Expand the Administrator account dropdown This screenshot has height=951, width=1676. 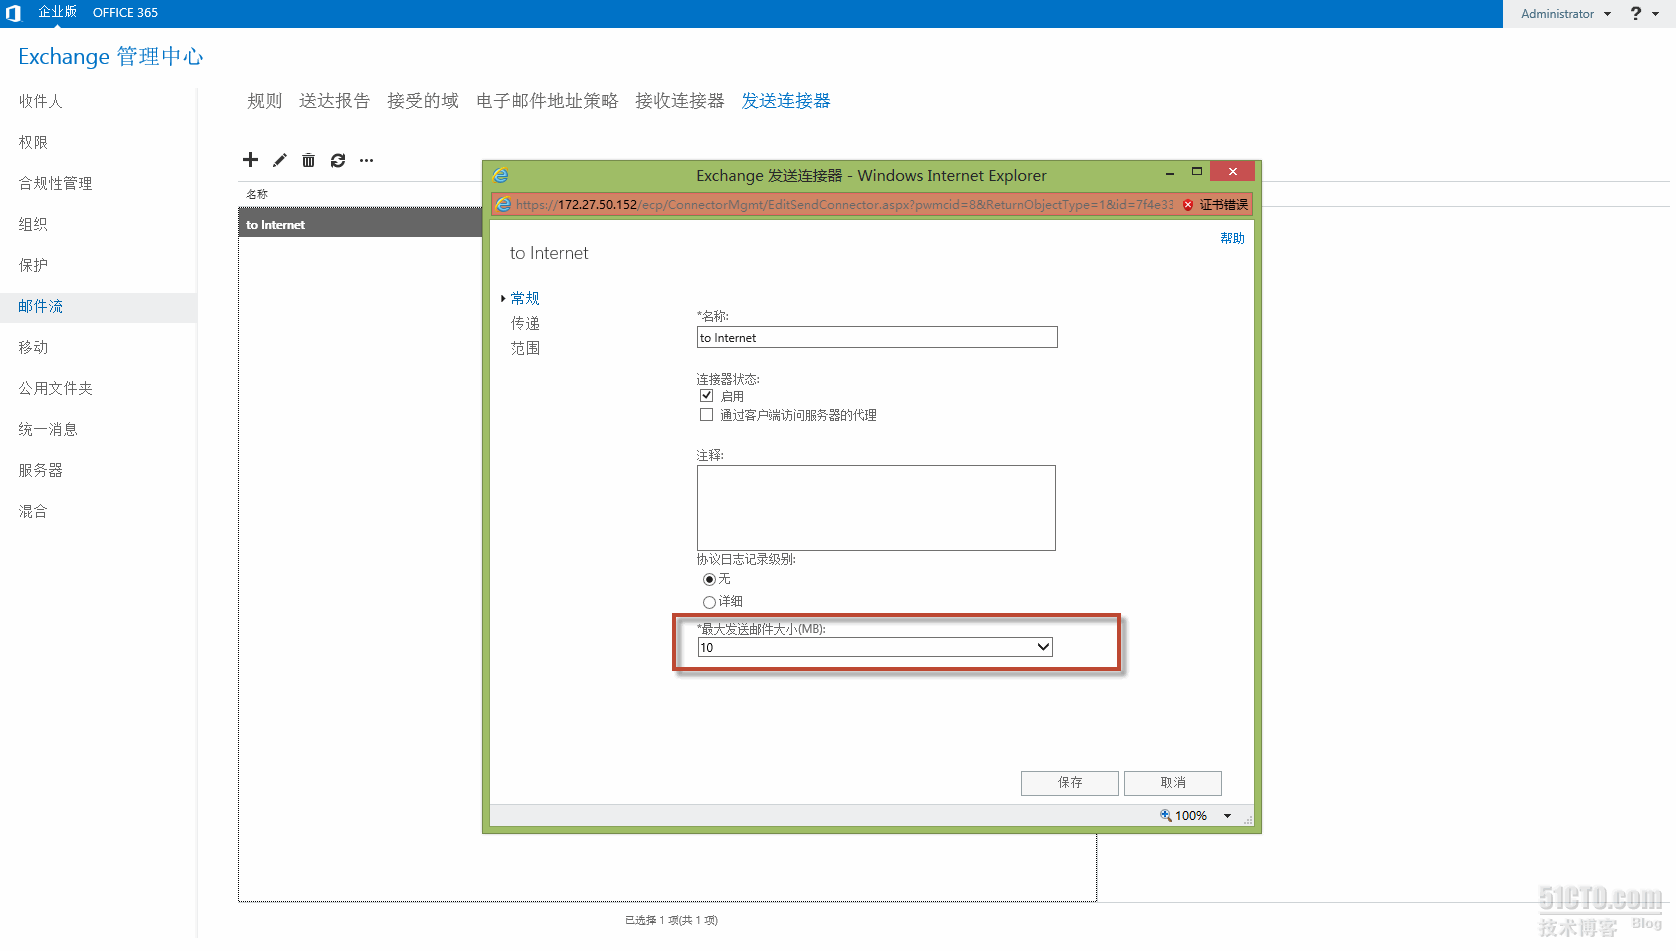click(x=1566, y=14)
